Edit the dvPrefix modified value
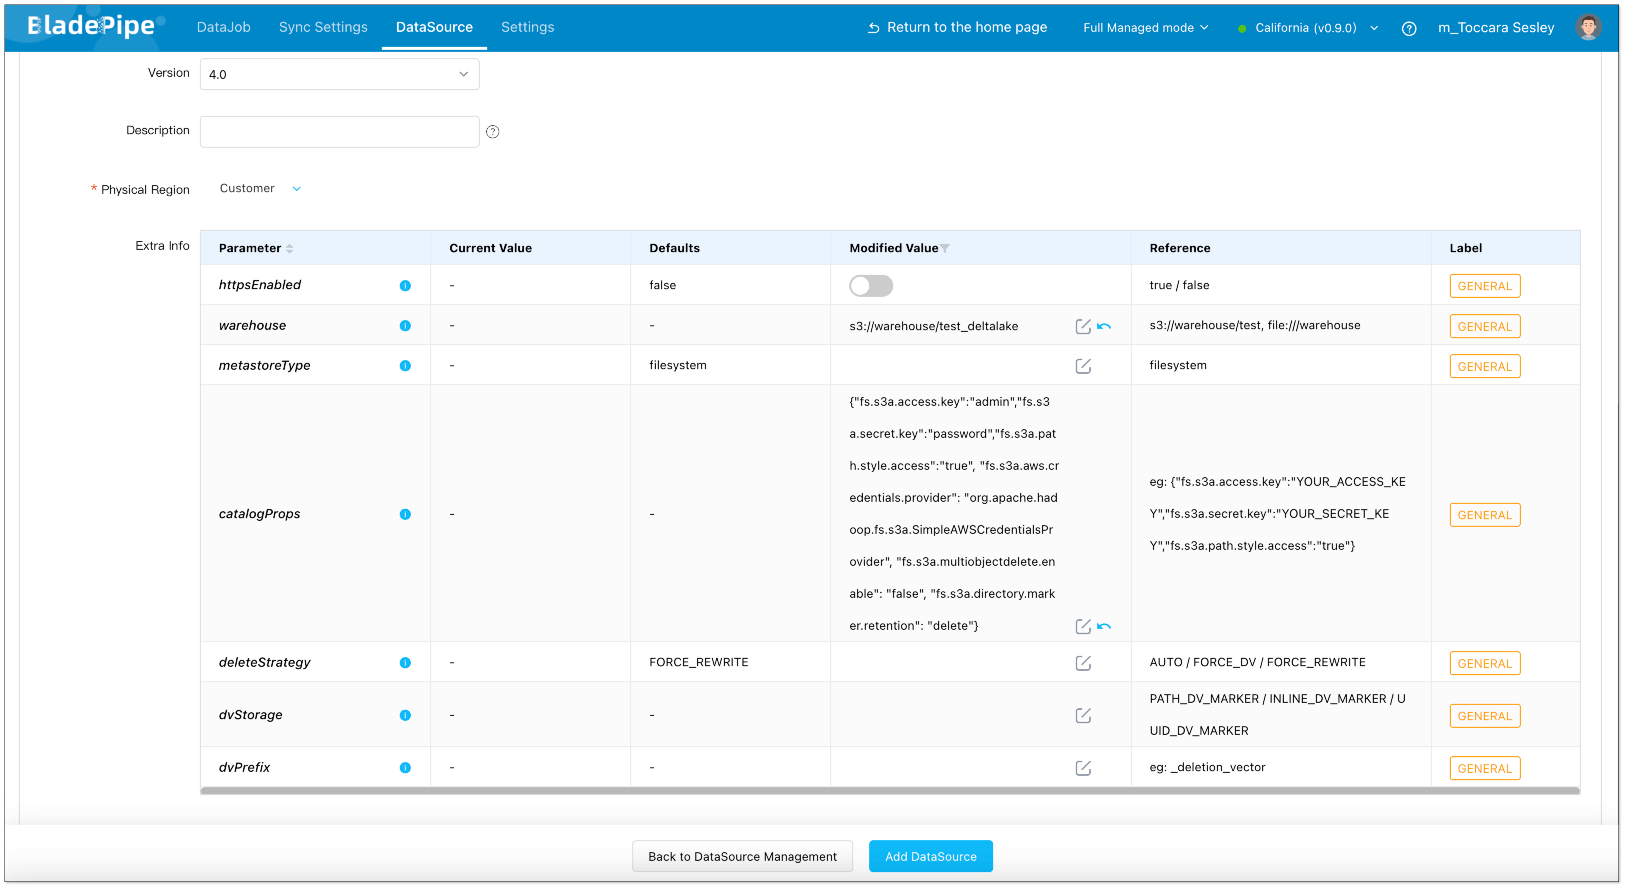This screenshot has height=888, width=1626. pyautogui.click(x=1083, y=768)
